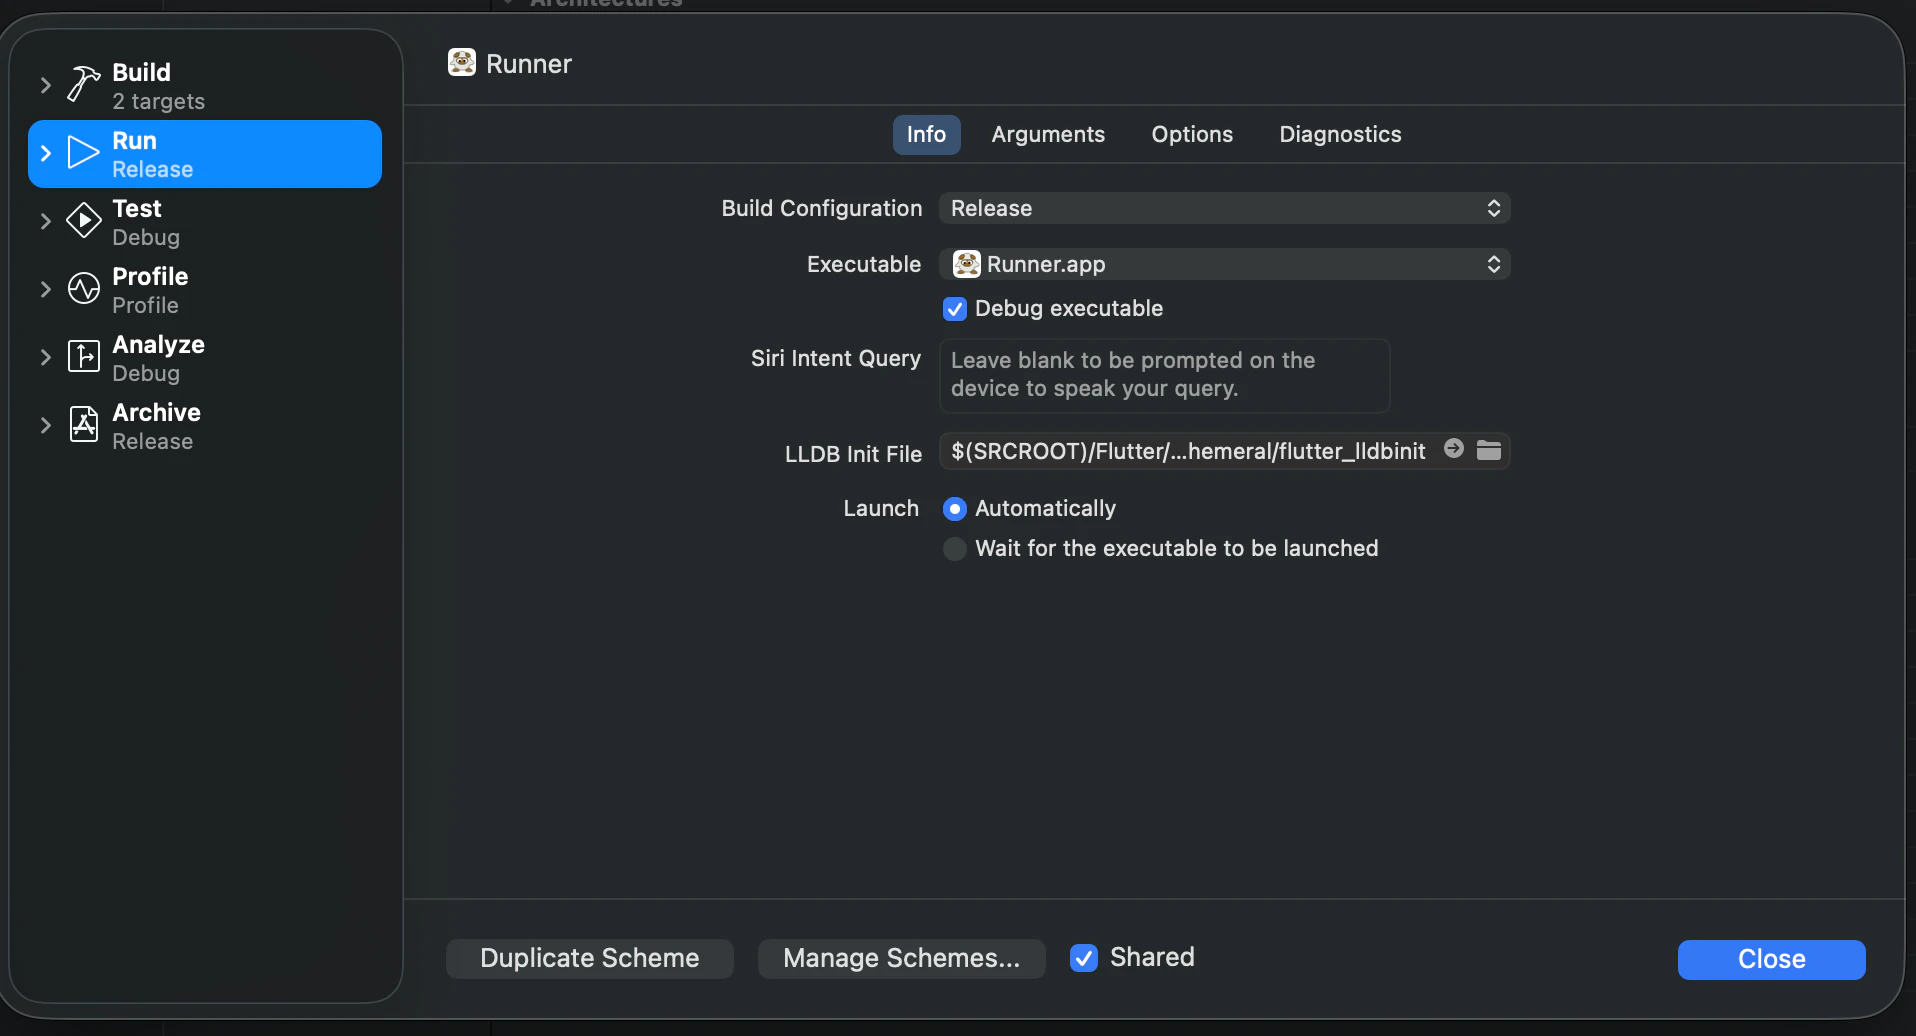Click the Build hammer icon
This screenshot has width=1916, height=1036.
[84, 84]
